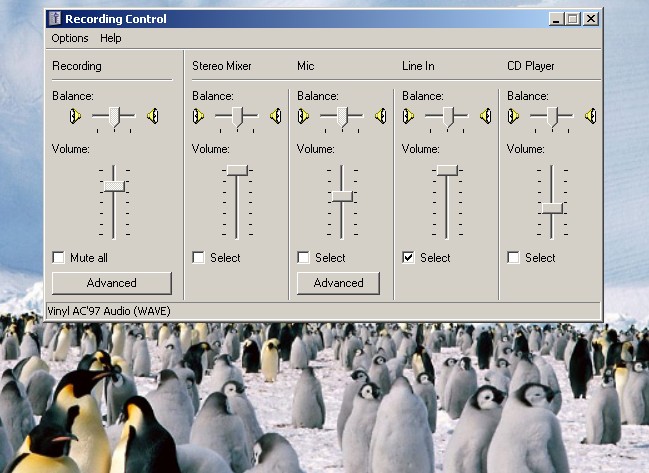
Task: Click the Recording column heading
Action: pyautogui.click(x=77, y=66)
